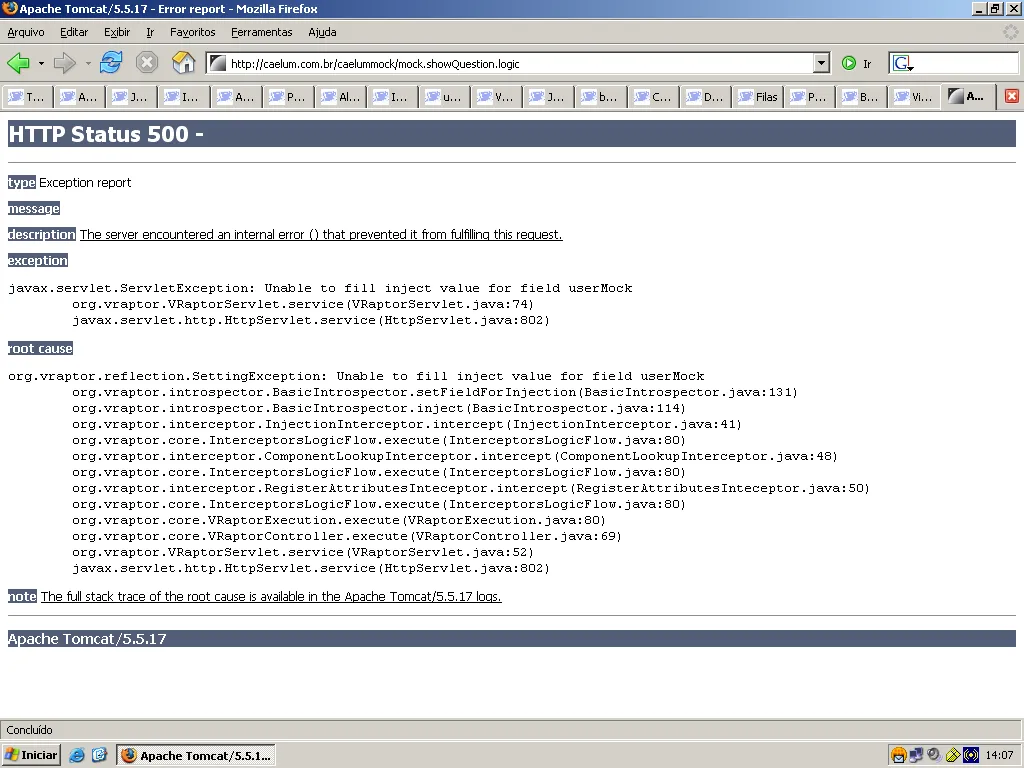Click the Forward arrow button

click(x=65, y=63)
